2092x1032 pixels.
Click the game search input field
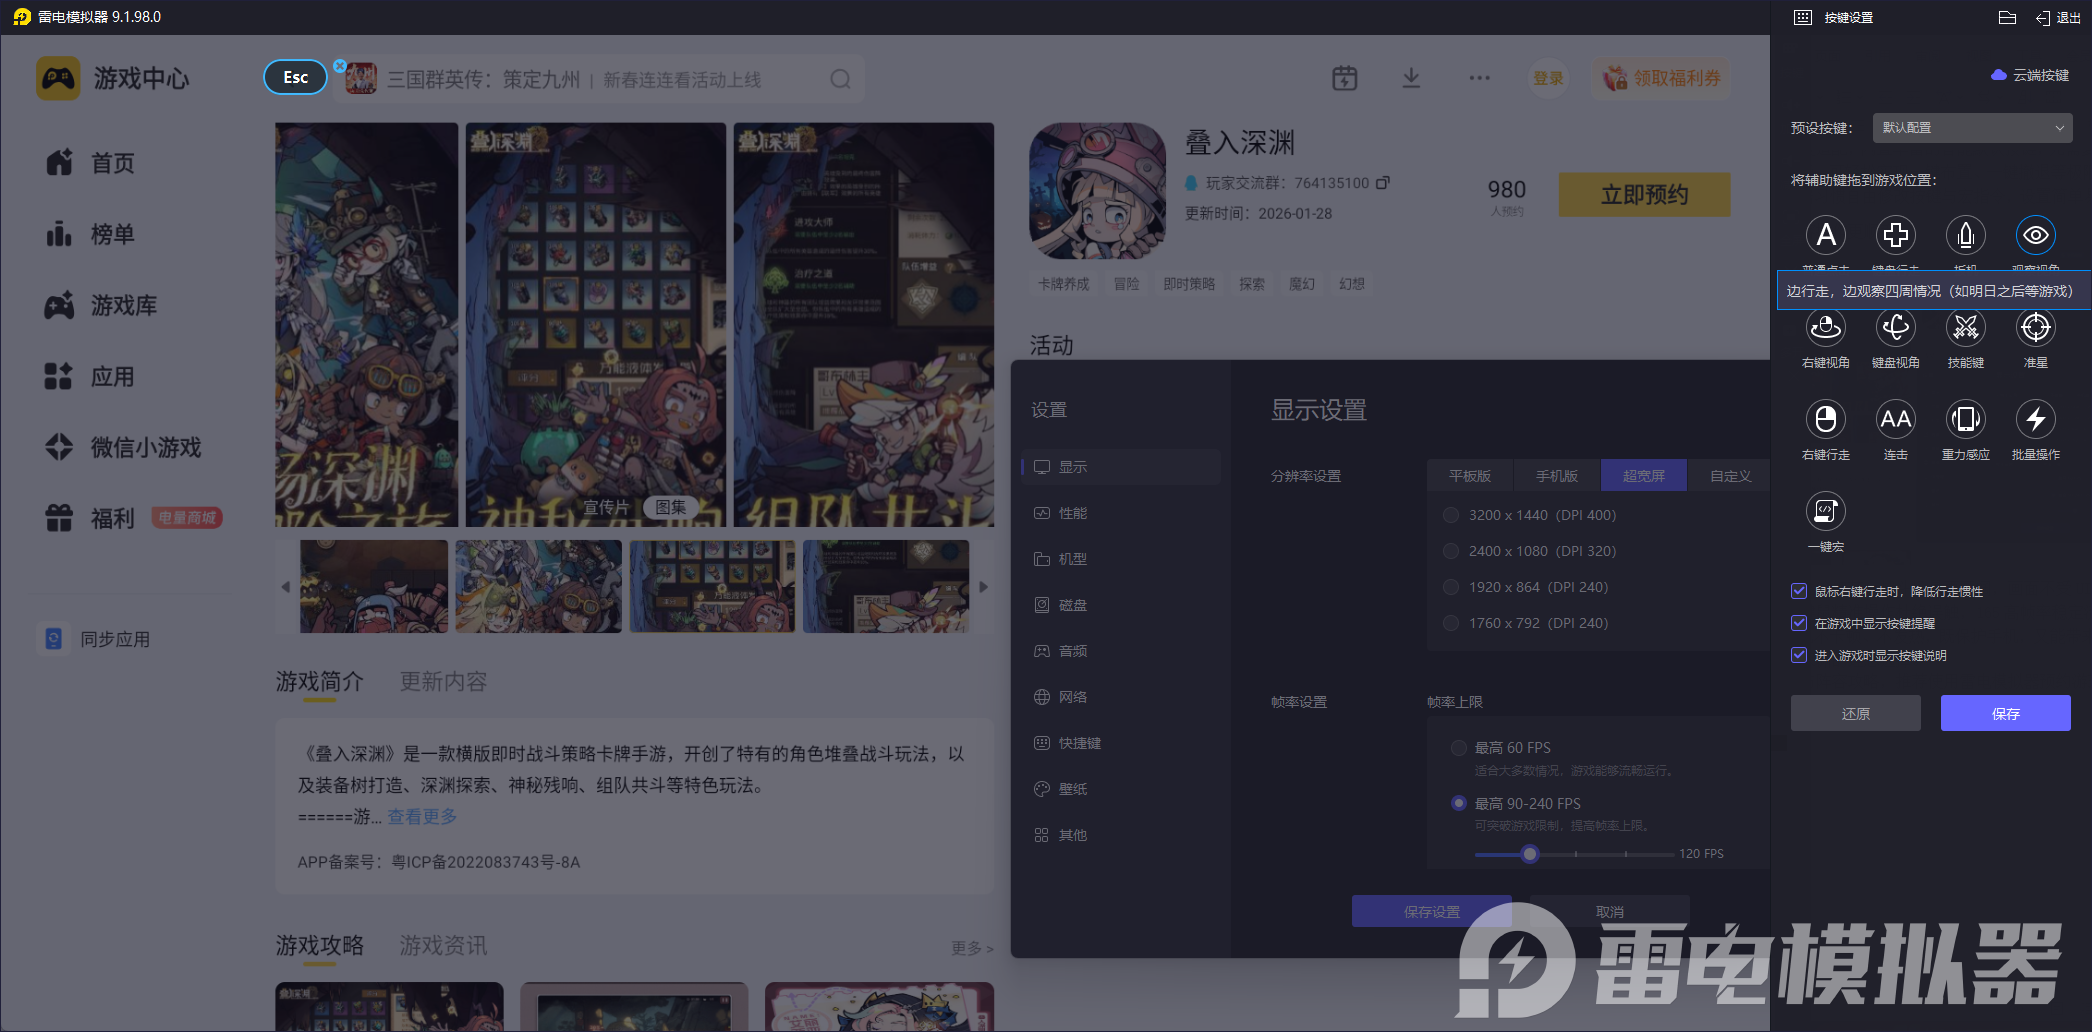click(x=600, y=79)
